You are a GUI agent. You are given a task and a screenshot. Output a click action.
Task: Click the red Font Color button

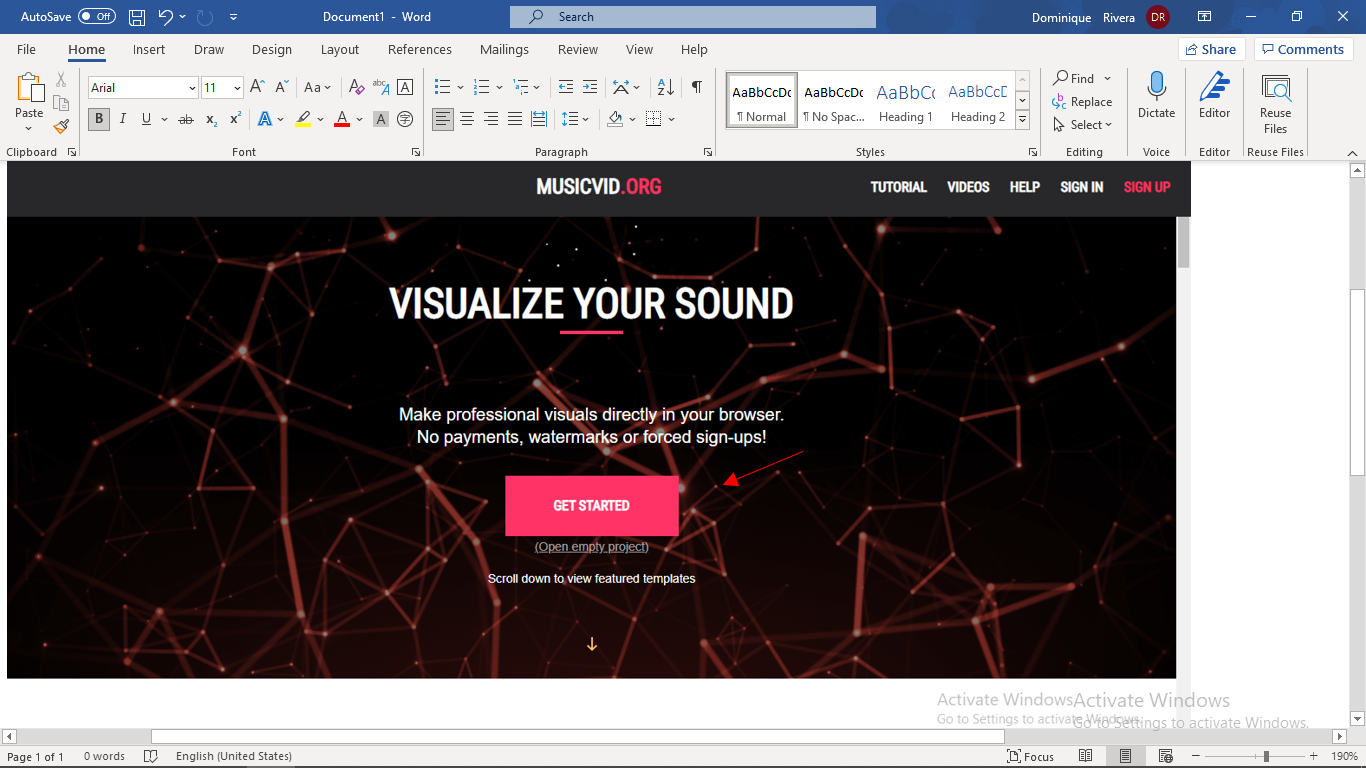click(x=342, y=119)
